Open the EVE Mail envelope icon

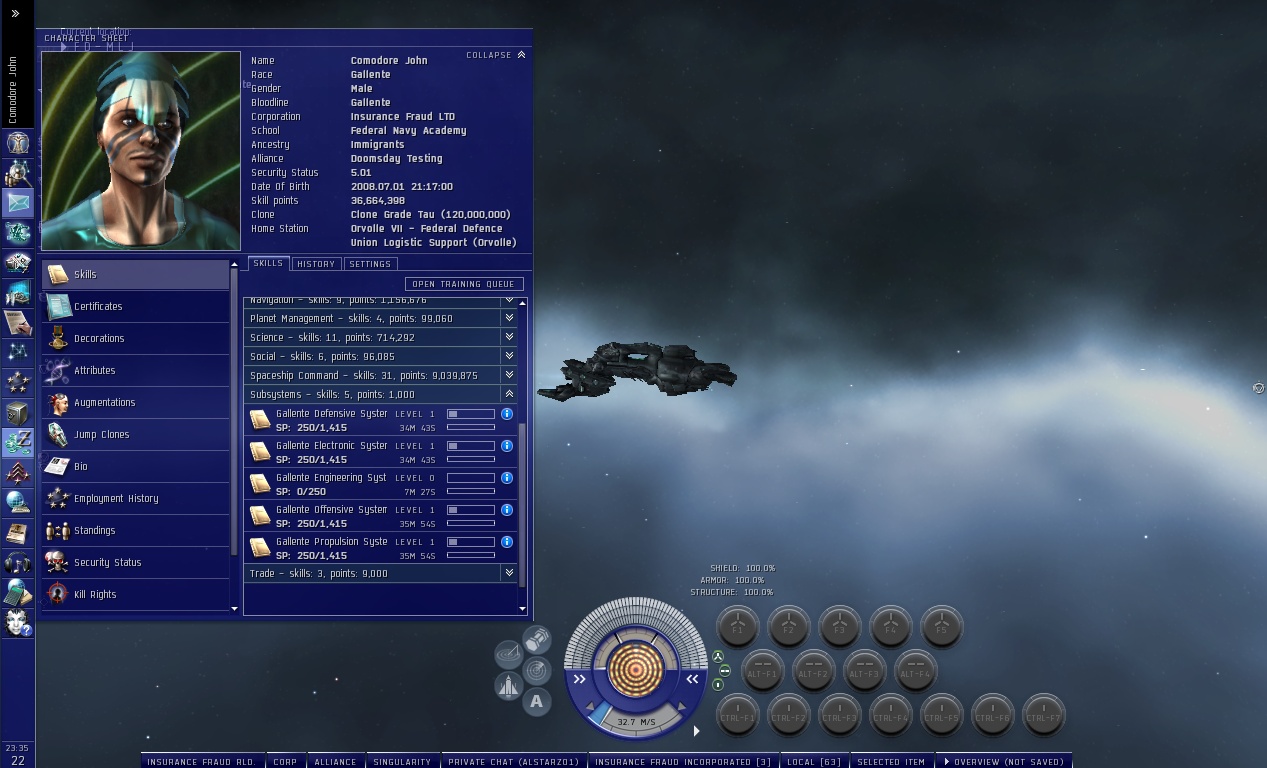tap(17, 203)
